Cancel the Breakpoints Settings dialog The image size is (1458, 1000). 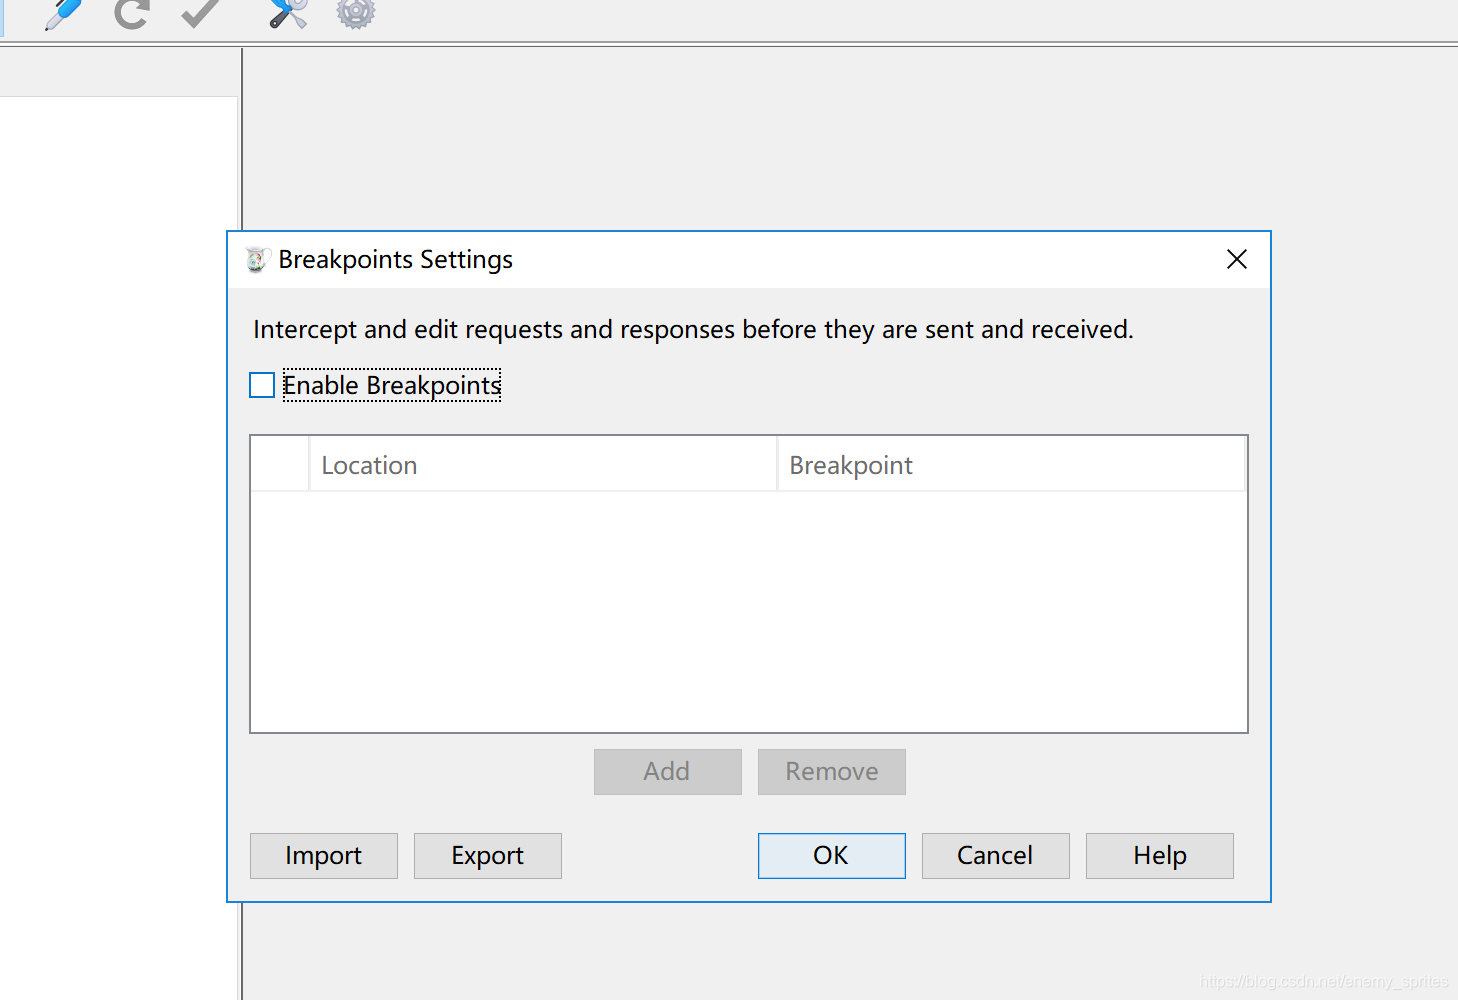(x=996, y=856)
